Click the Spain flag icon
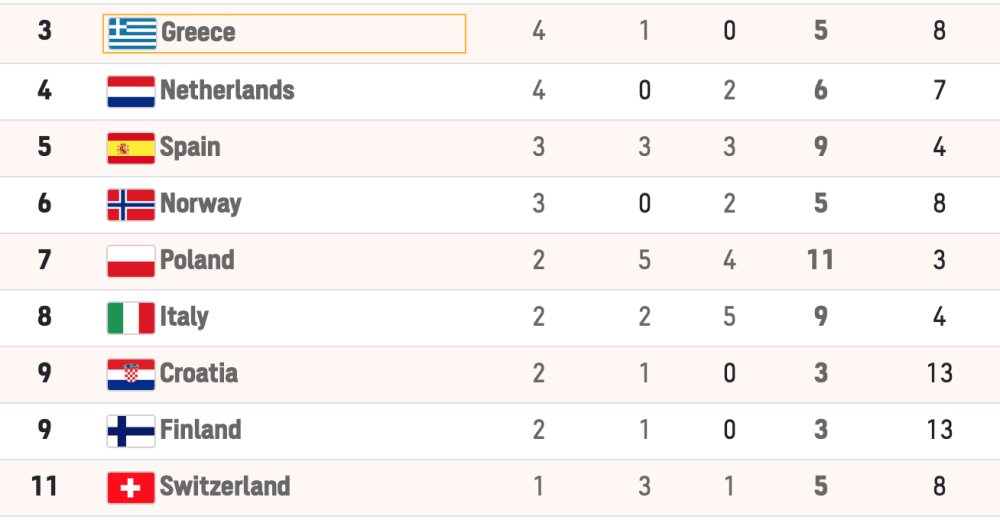The width and height of the screenshot is (1000, 520). [x=131, y=148]
